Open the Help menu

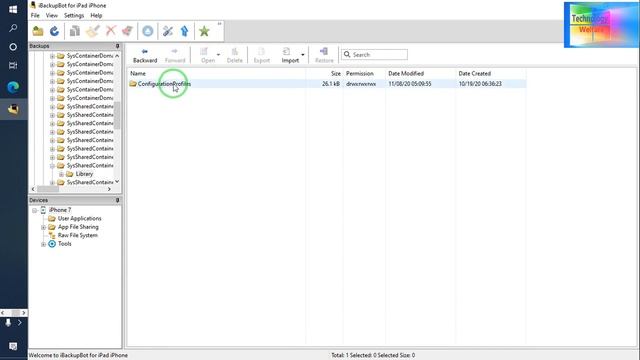[x=96, y=16]
